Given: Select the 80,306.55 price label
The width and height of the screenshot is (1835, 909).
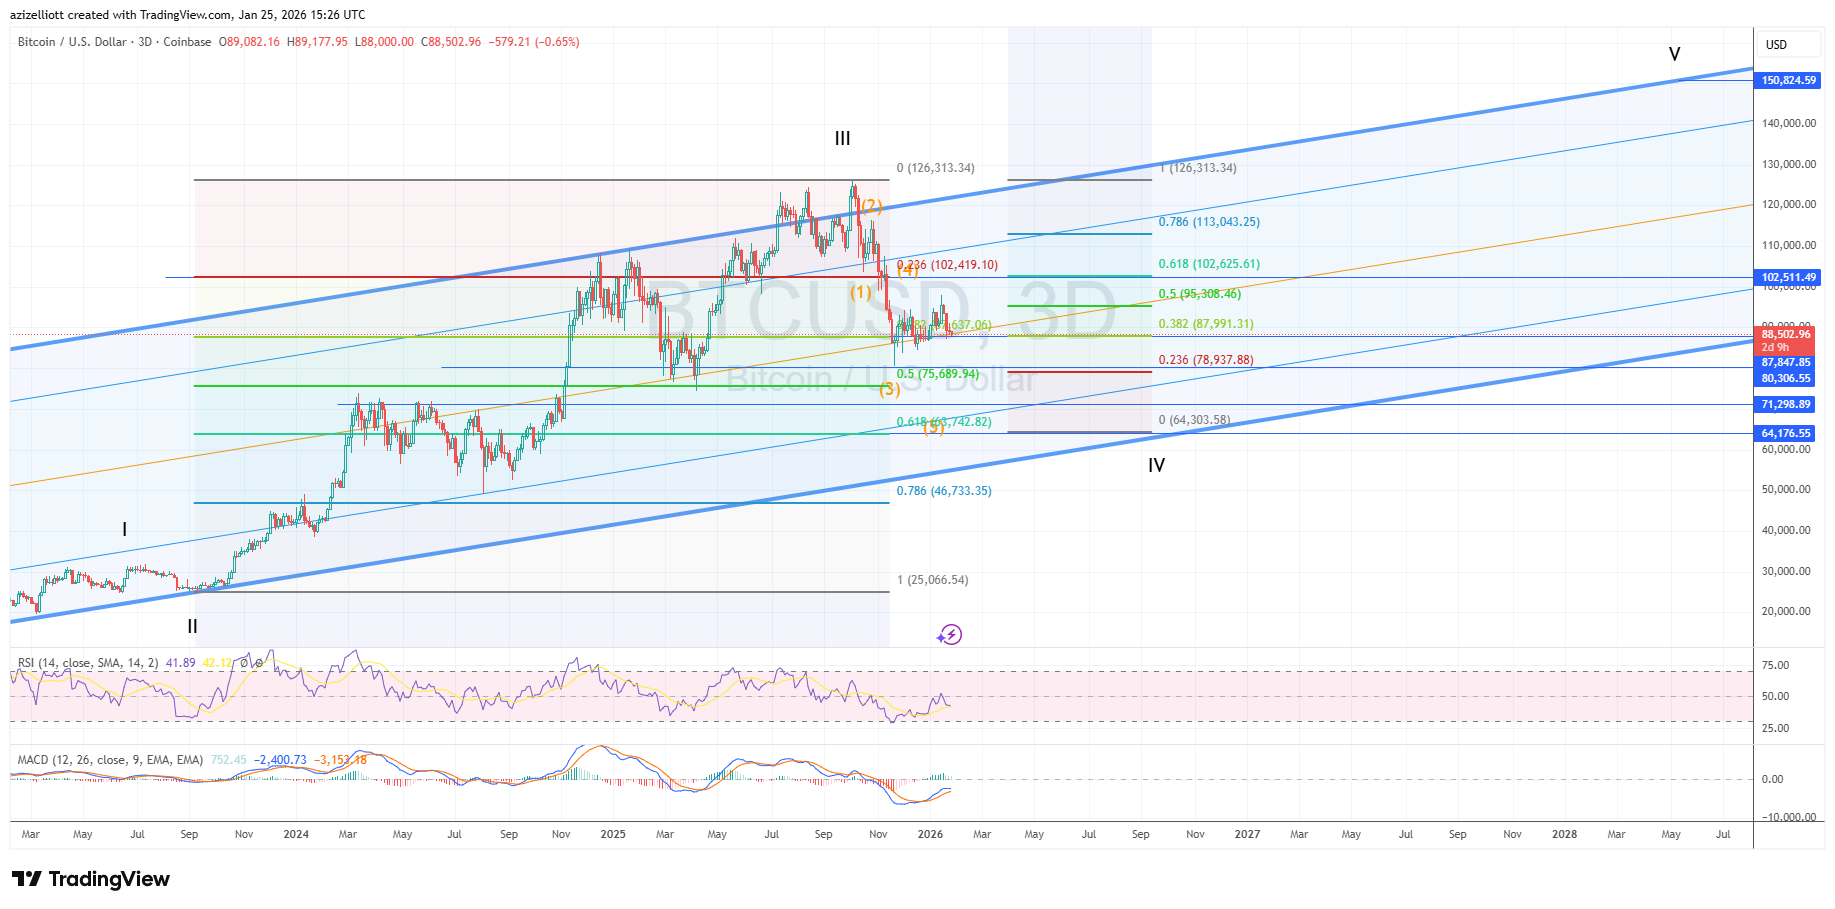Looking at the screenshot, I should pos(1786,378).
